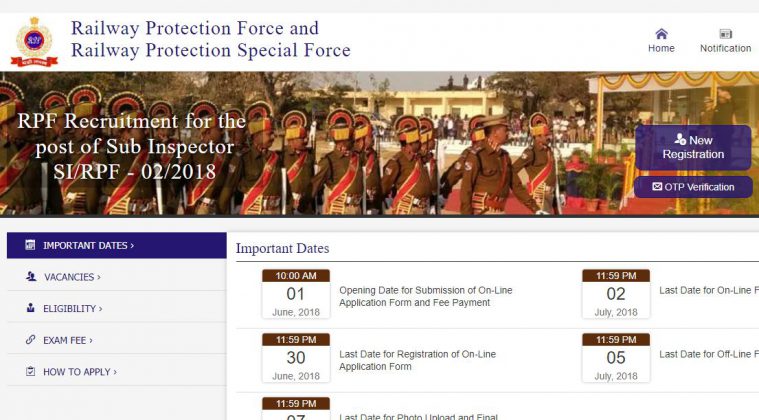Select the EXAM FEE sidebar tab
The width and height of the screenshot is (759, 420).
click(x=117, y=340)
